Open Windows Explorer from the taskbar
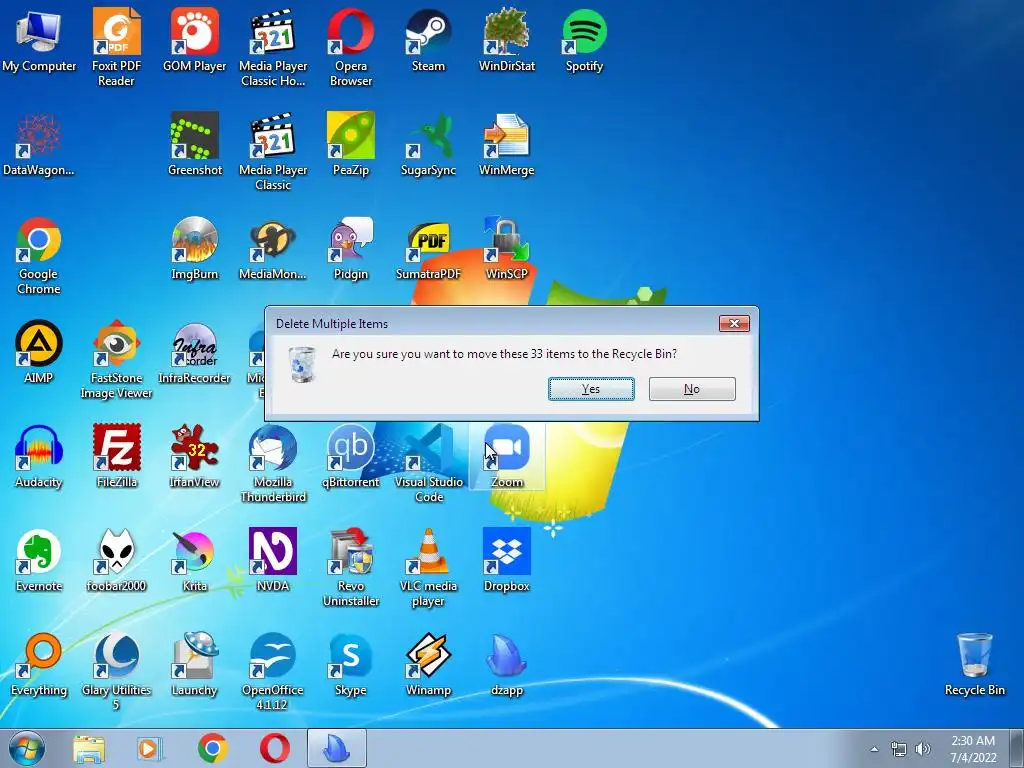 click(89, 749)
